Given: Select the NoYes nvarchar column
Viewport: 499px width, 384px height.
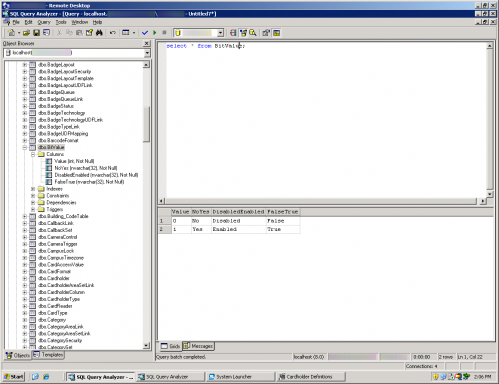Looking at the screenshot, I should (x=86, y=168).
